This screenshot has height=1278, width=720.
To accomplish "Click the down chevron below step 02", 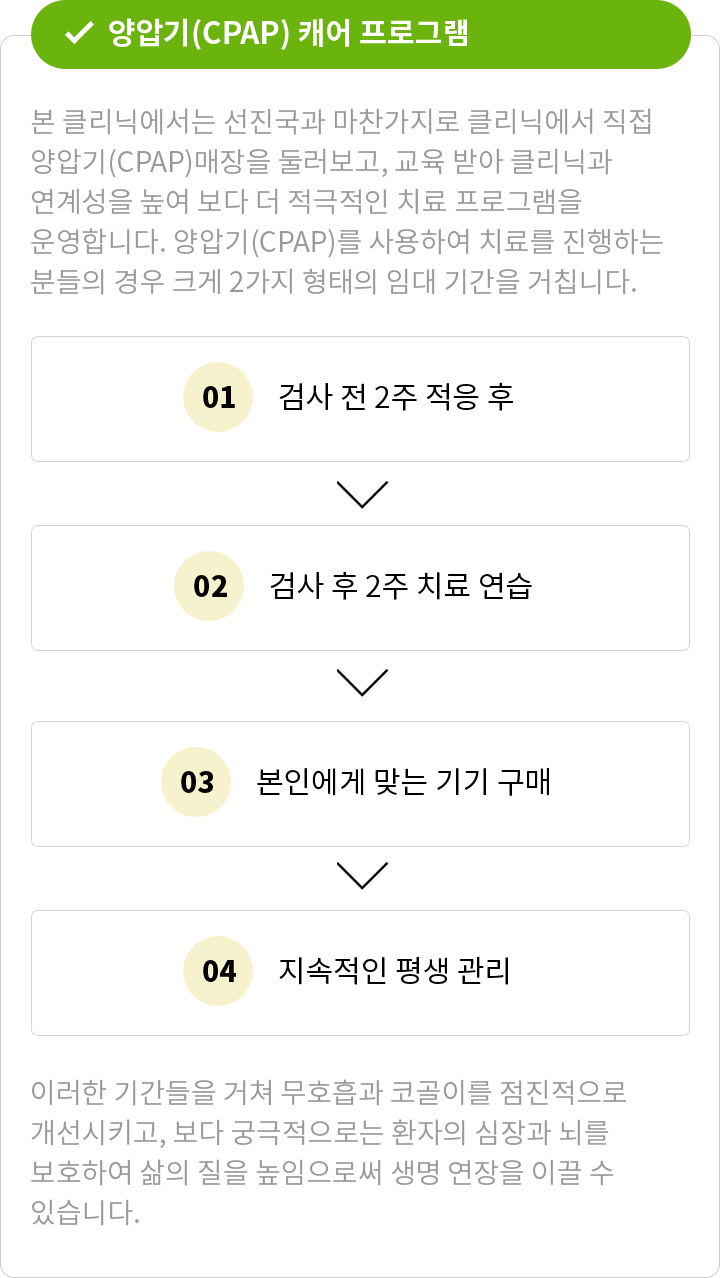I will pos(362,682).
